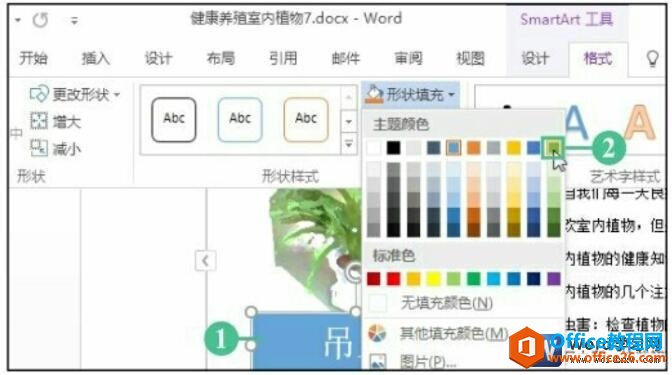Viewport: 672px width, 375px height.
Task: Switch to the main 设计 tab next to 插入
Action: click(158, 58)
